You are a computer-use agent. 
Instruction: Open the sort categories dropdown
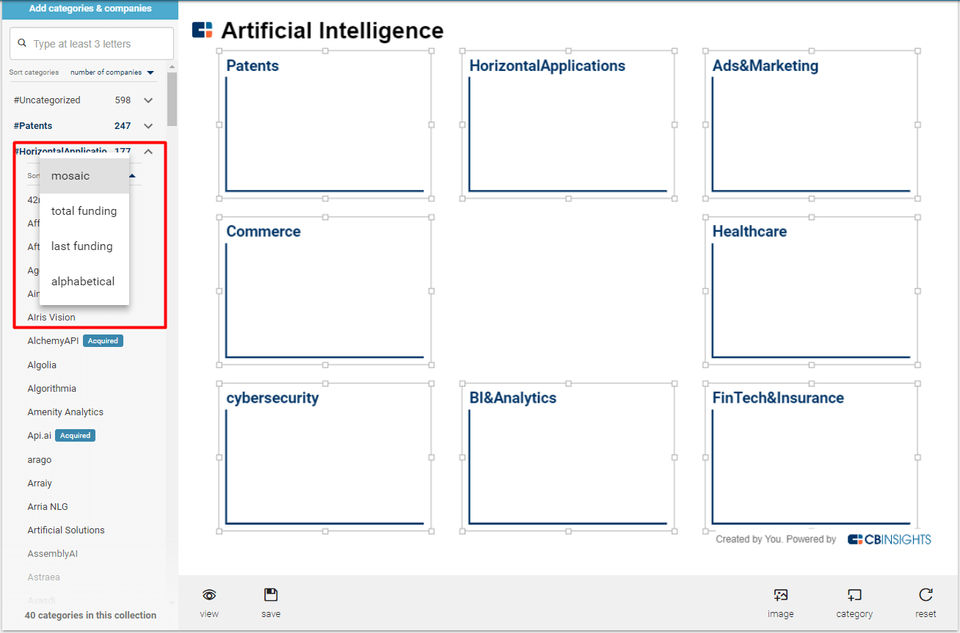(x=111, y=72)
